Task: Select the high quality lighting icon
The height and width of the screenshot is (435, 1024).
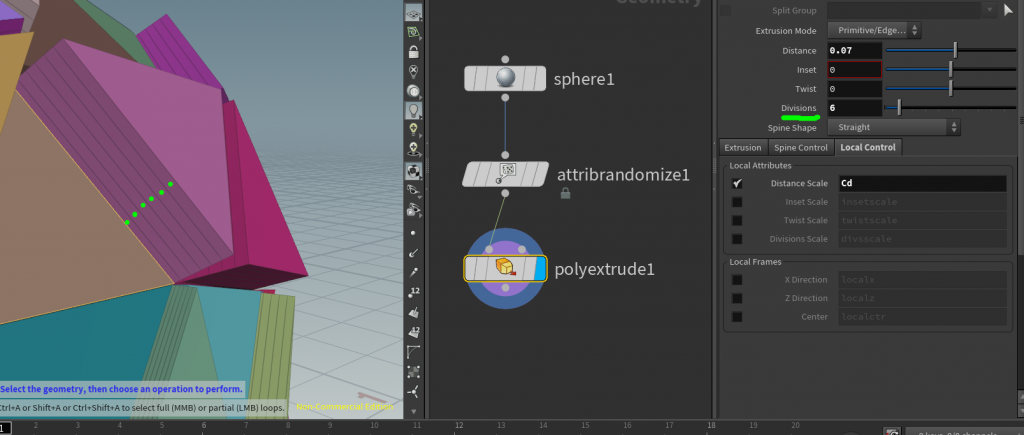Action: click(413, 130)
